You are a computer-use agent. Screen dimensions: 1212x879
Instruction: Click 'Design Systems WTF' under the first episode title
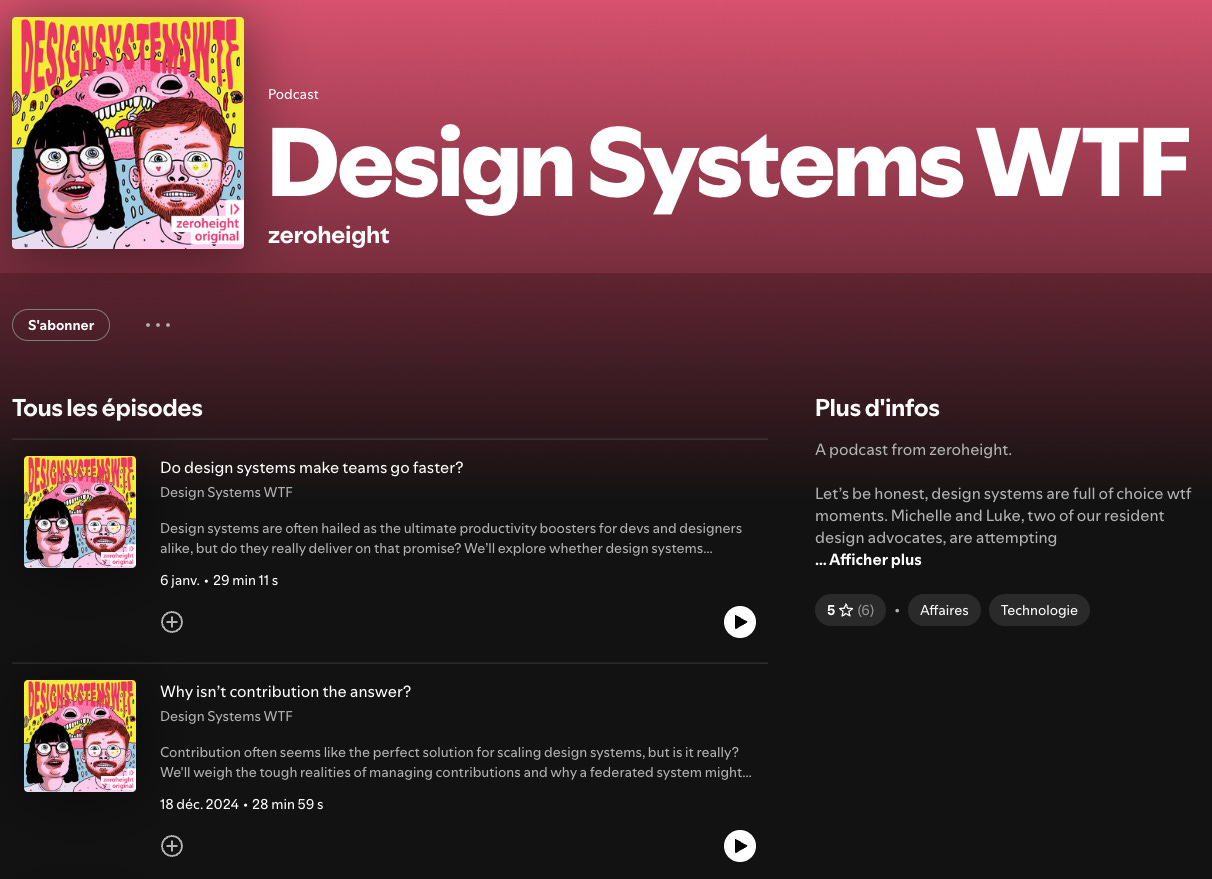tap(226, 493)
